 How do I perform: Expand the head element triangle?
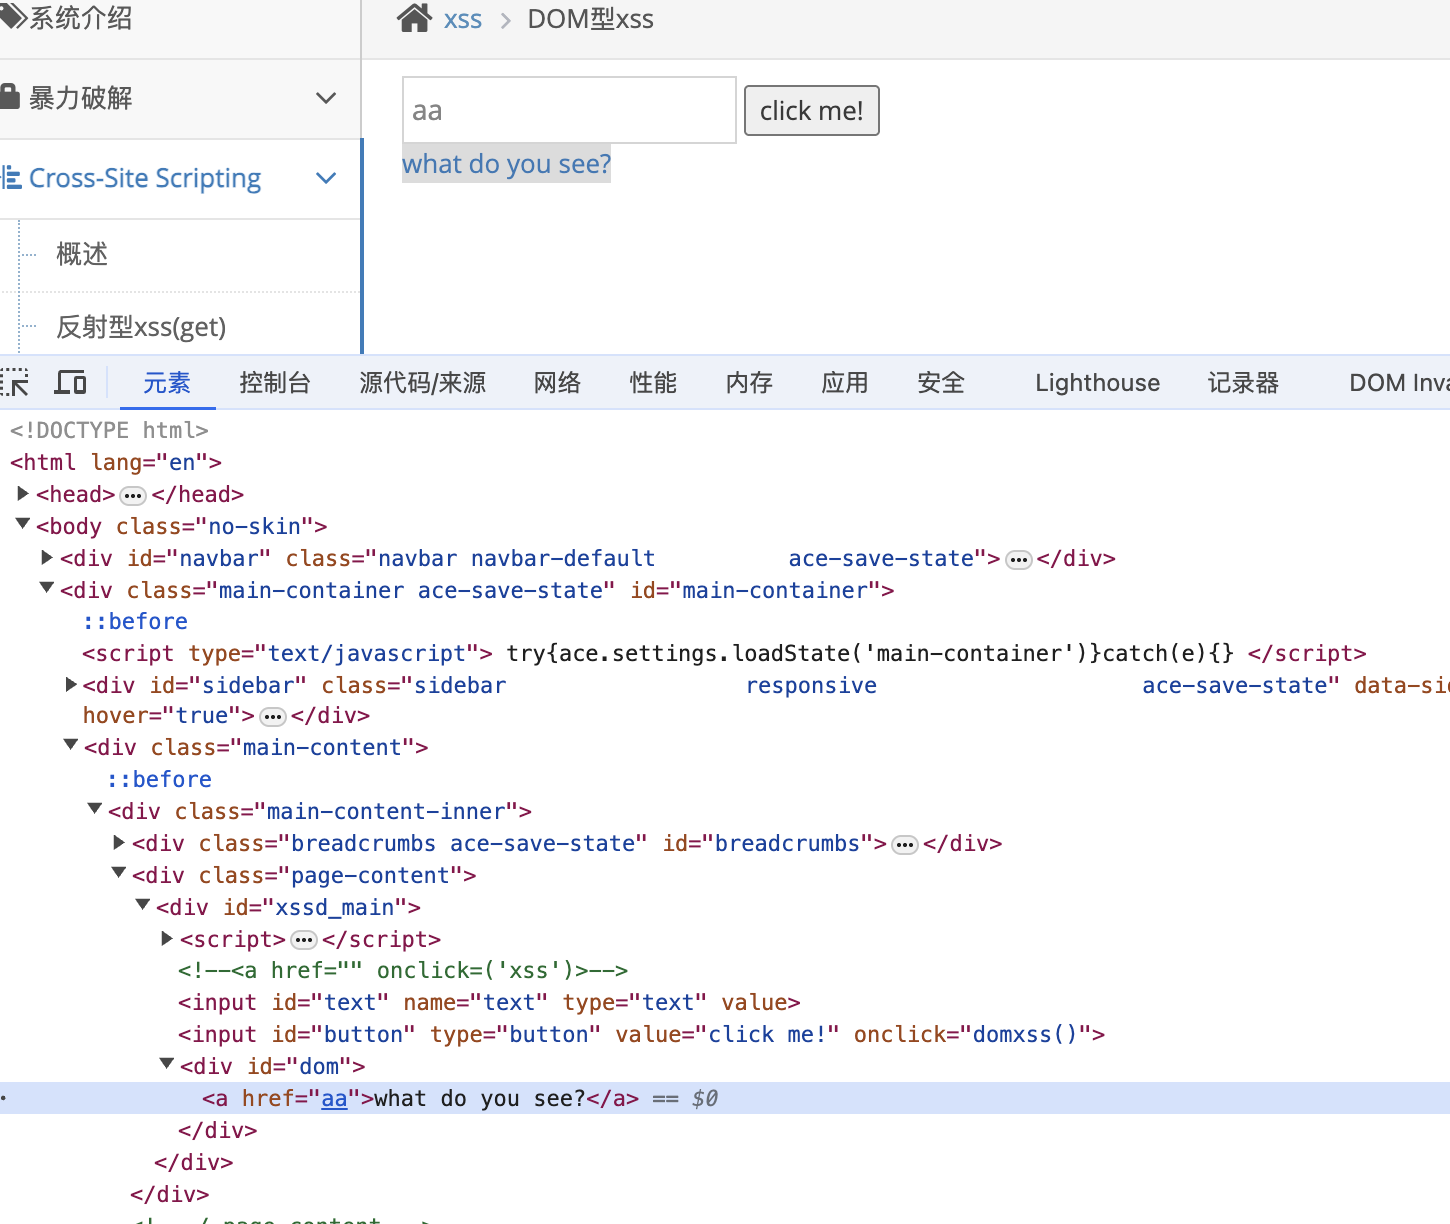(x=23, y=493)
